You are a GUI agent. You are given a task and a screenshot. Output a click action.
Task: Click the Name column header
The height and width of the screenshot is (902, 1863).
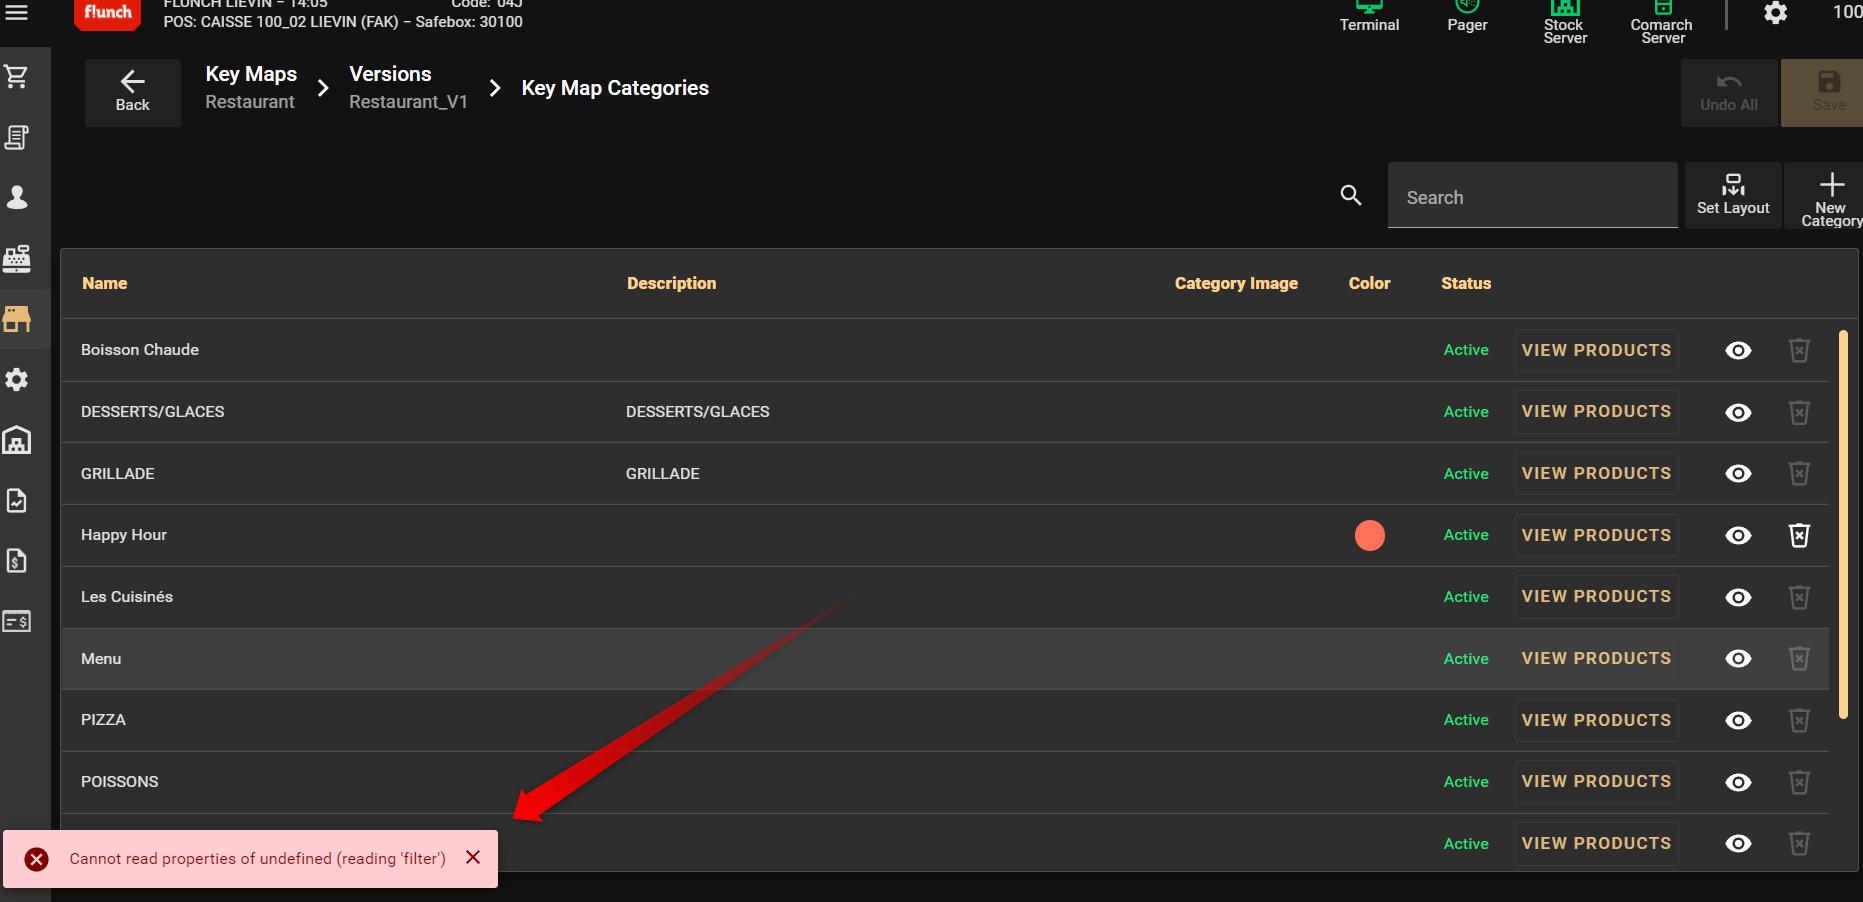tap(105, 284)
